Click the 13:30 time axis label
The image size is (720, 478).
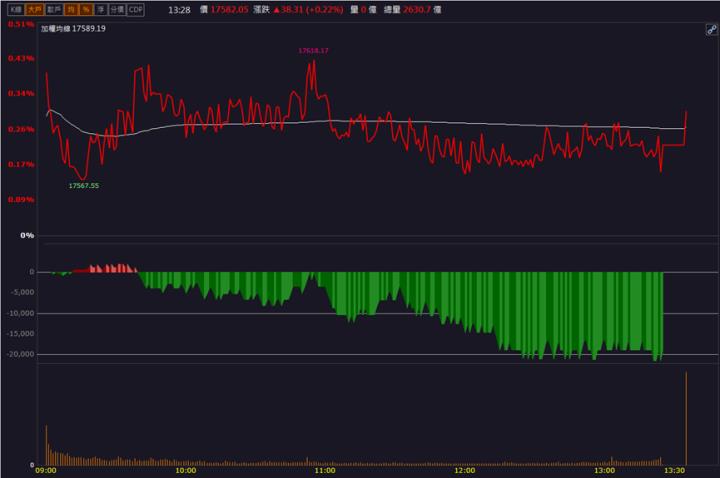675,470
